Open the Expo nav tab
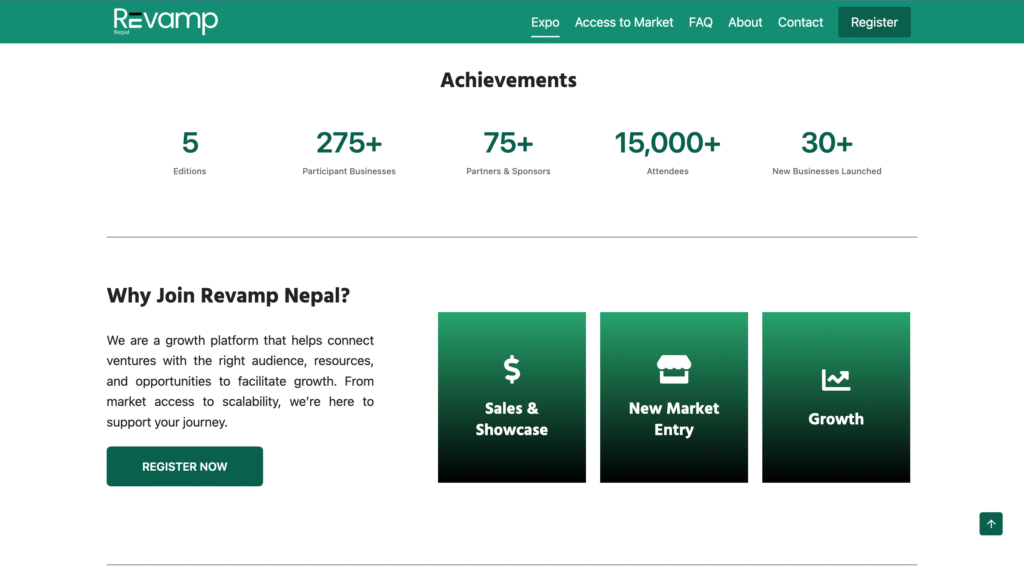 click(x=545, y=22)
